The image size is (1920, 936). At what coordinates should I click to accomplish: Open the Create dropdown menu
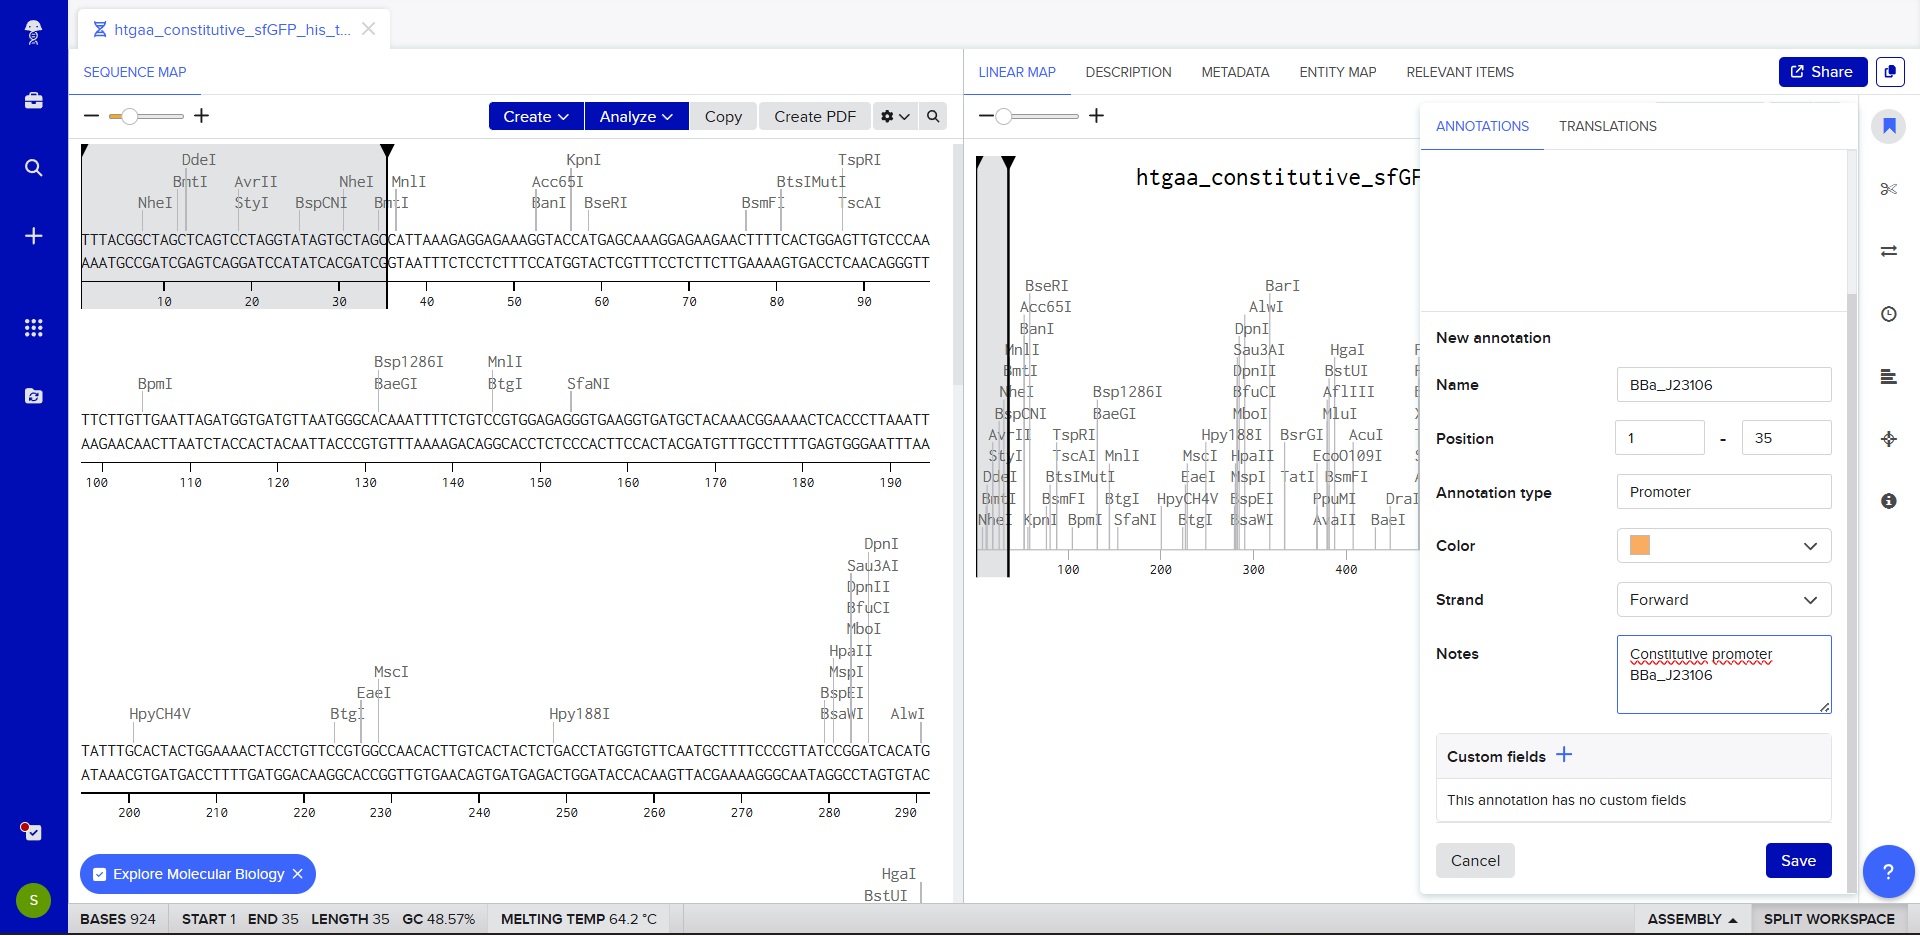click(x=536, y=116)
